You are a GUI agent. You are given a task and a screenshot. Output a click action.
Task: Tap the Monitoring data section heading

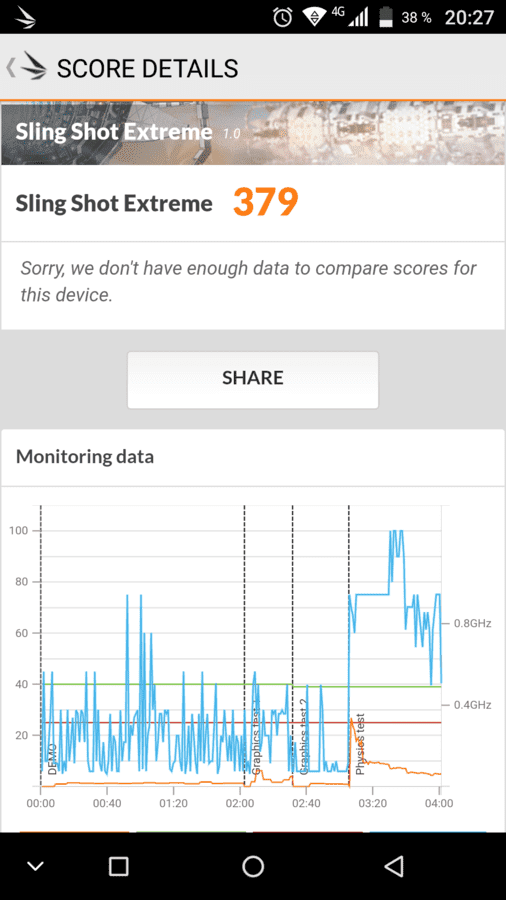click(x=85, y=457)
